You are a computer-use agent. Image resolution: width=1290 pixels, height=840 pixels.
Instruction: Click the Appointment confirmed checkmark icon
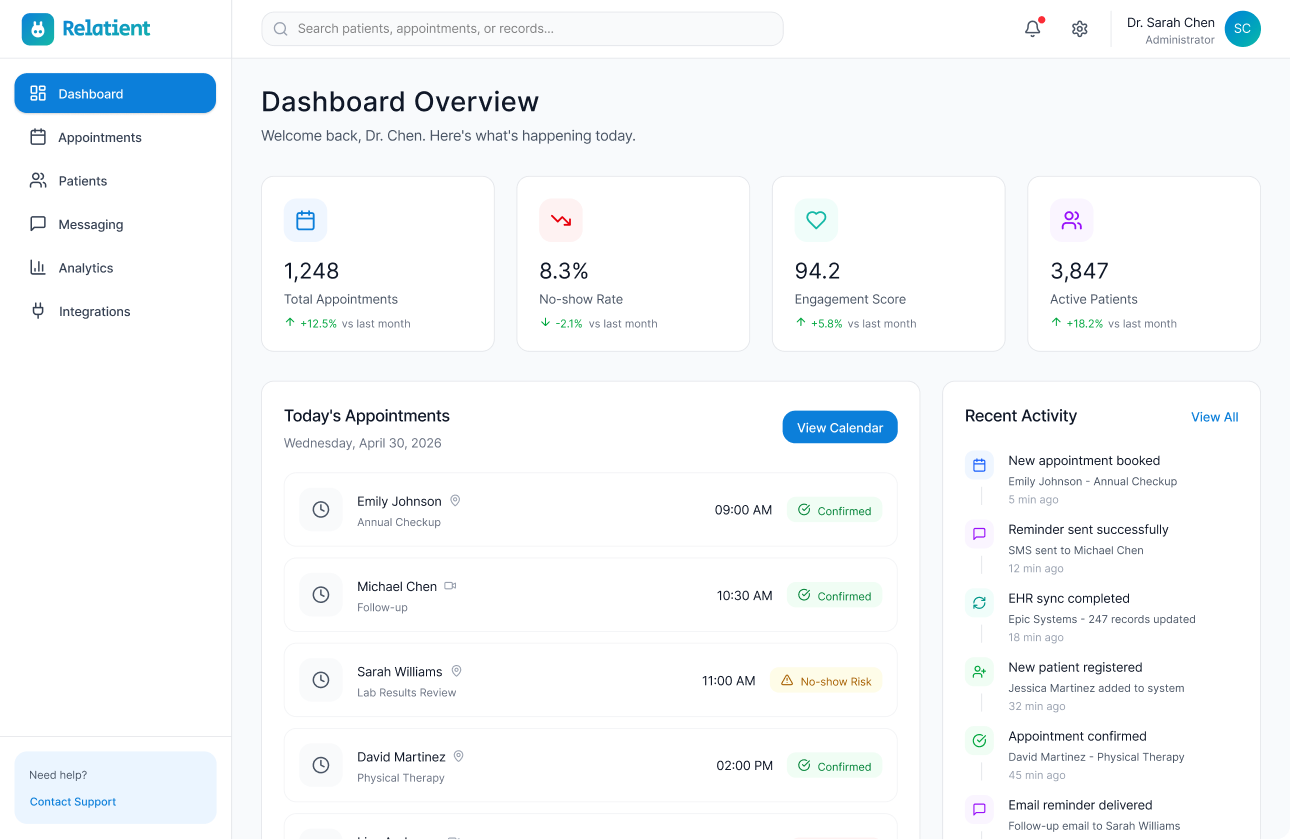(980, 741)
